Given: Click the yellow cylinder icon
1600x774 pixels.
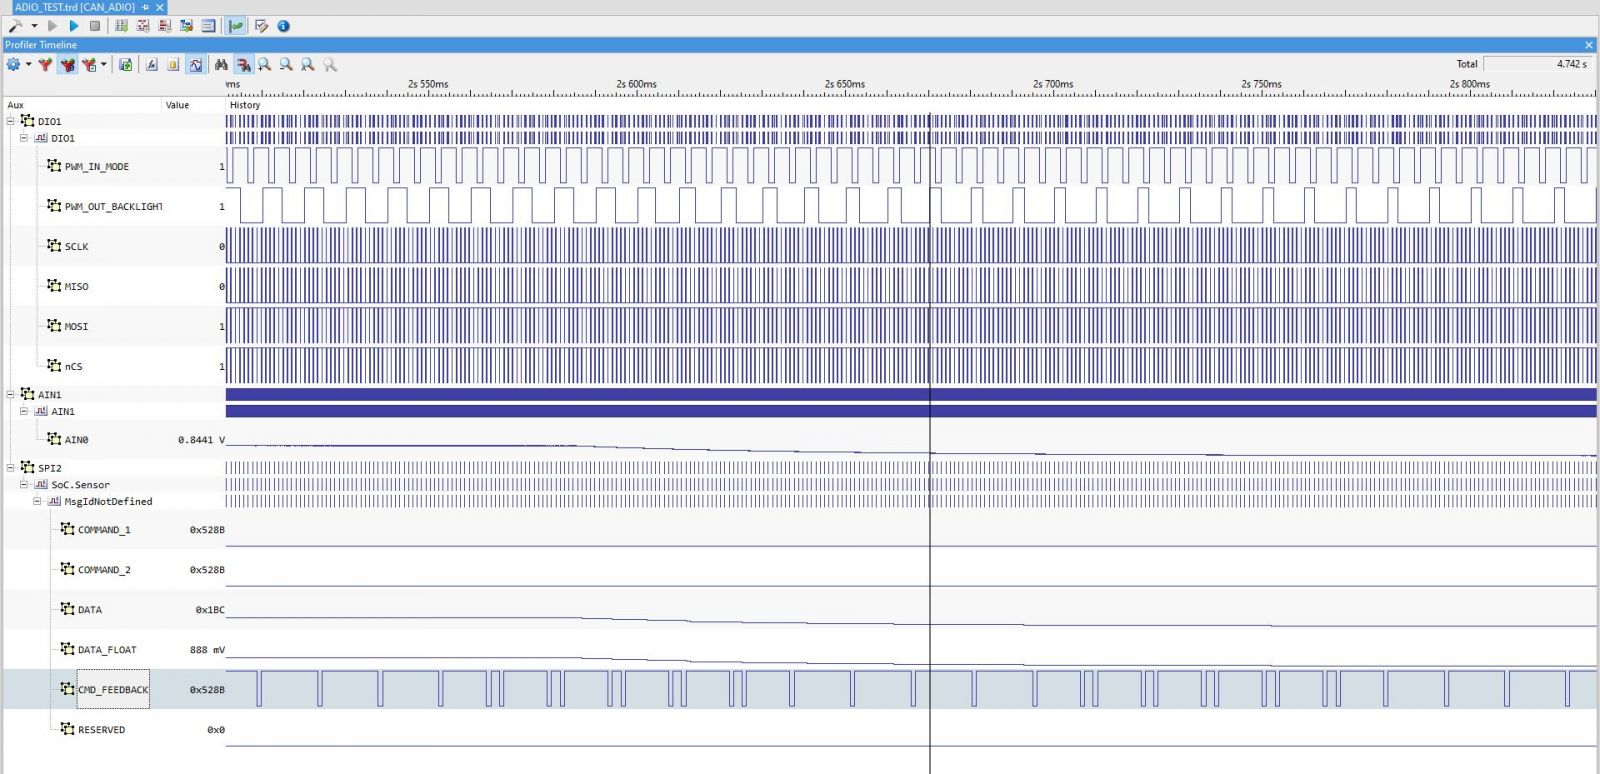Looking at the screenshot, I should [x=173, y=64].
